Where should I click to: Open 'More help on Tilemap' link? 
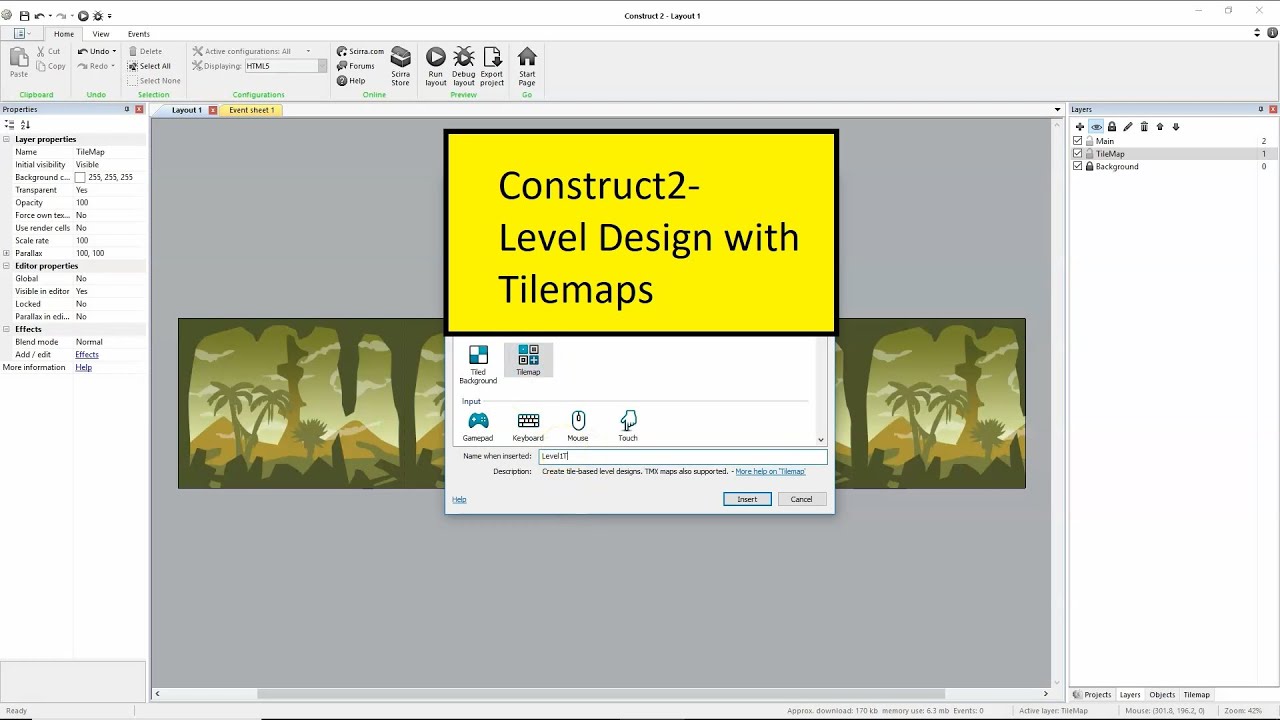click(x=770, y=471)
